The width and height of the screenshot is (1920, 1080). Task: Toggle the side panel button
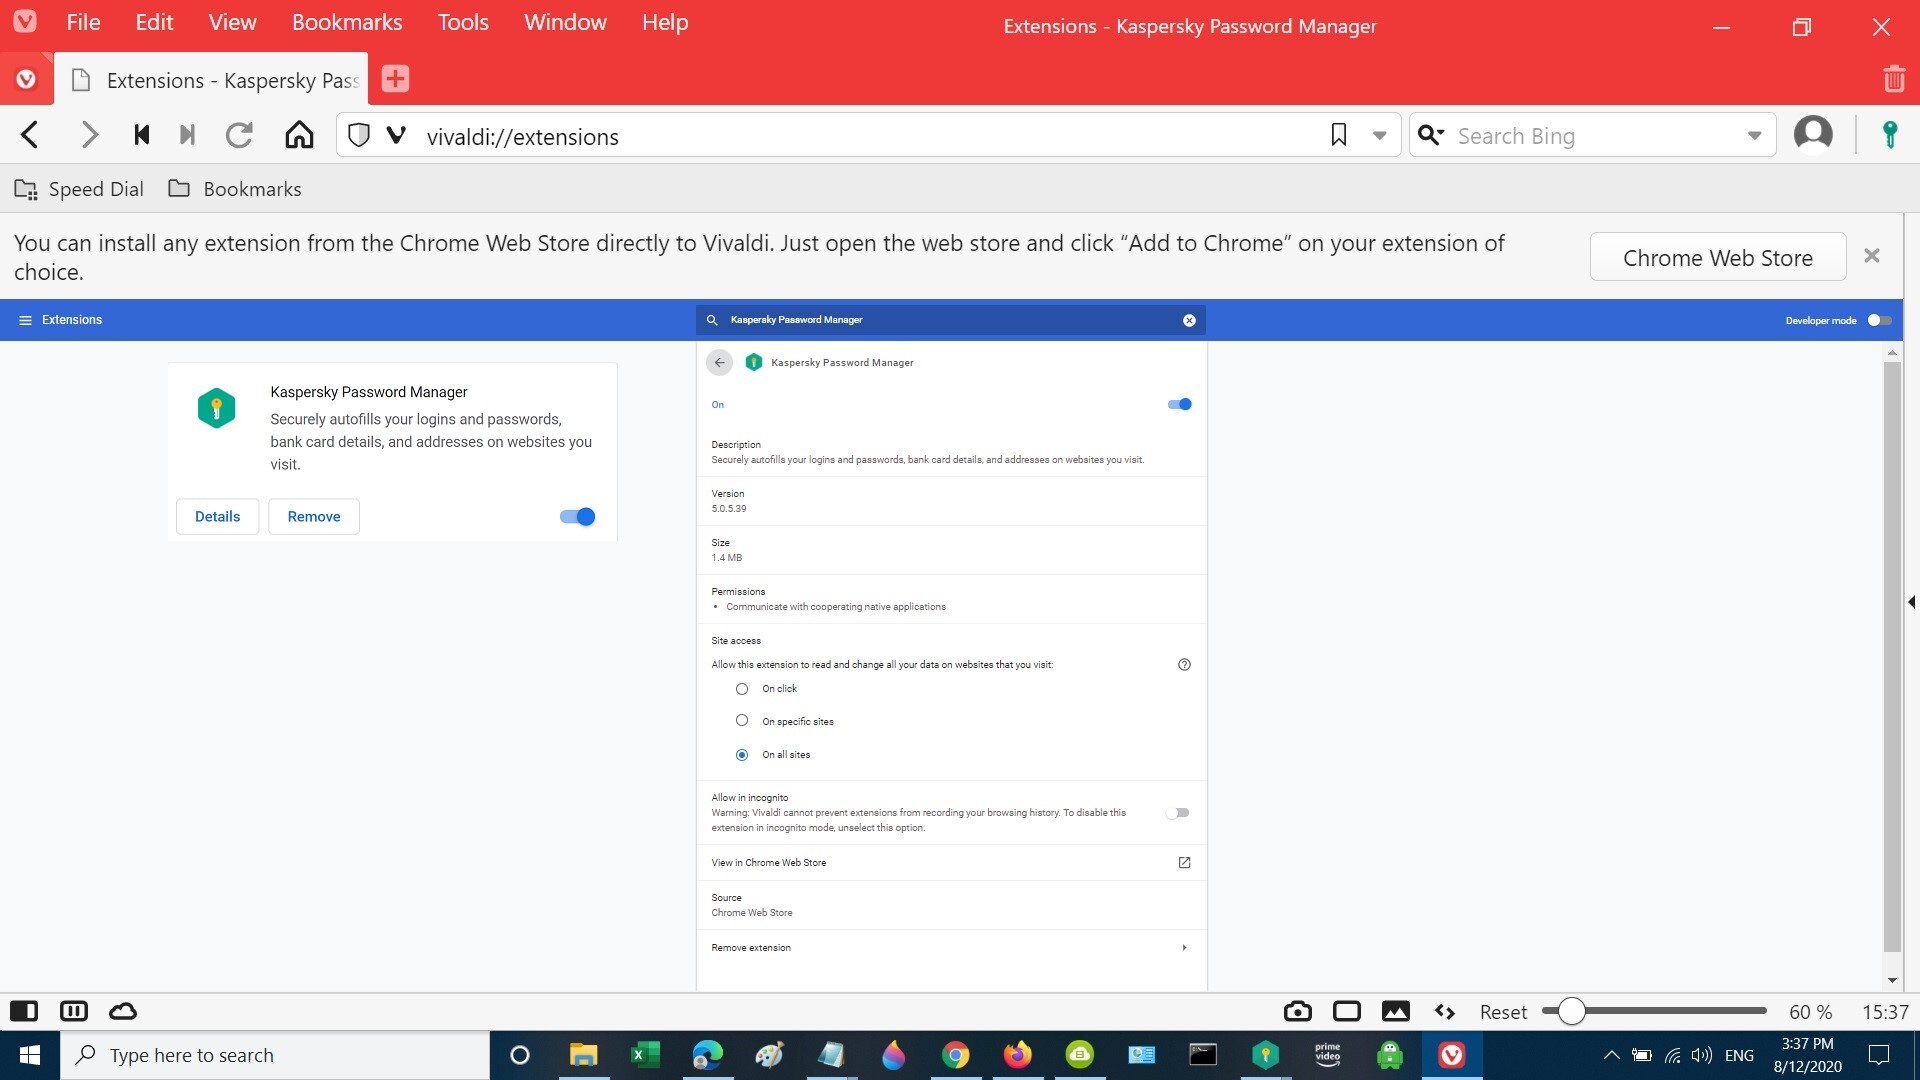click(x=24, y=1011)
